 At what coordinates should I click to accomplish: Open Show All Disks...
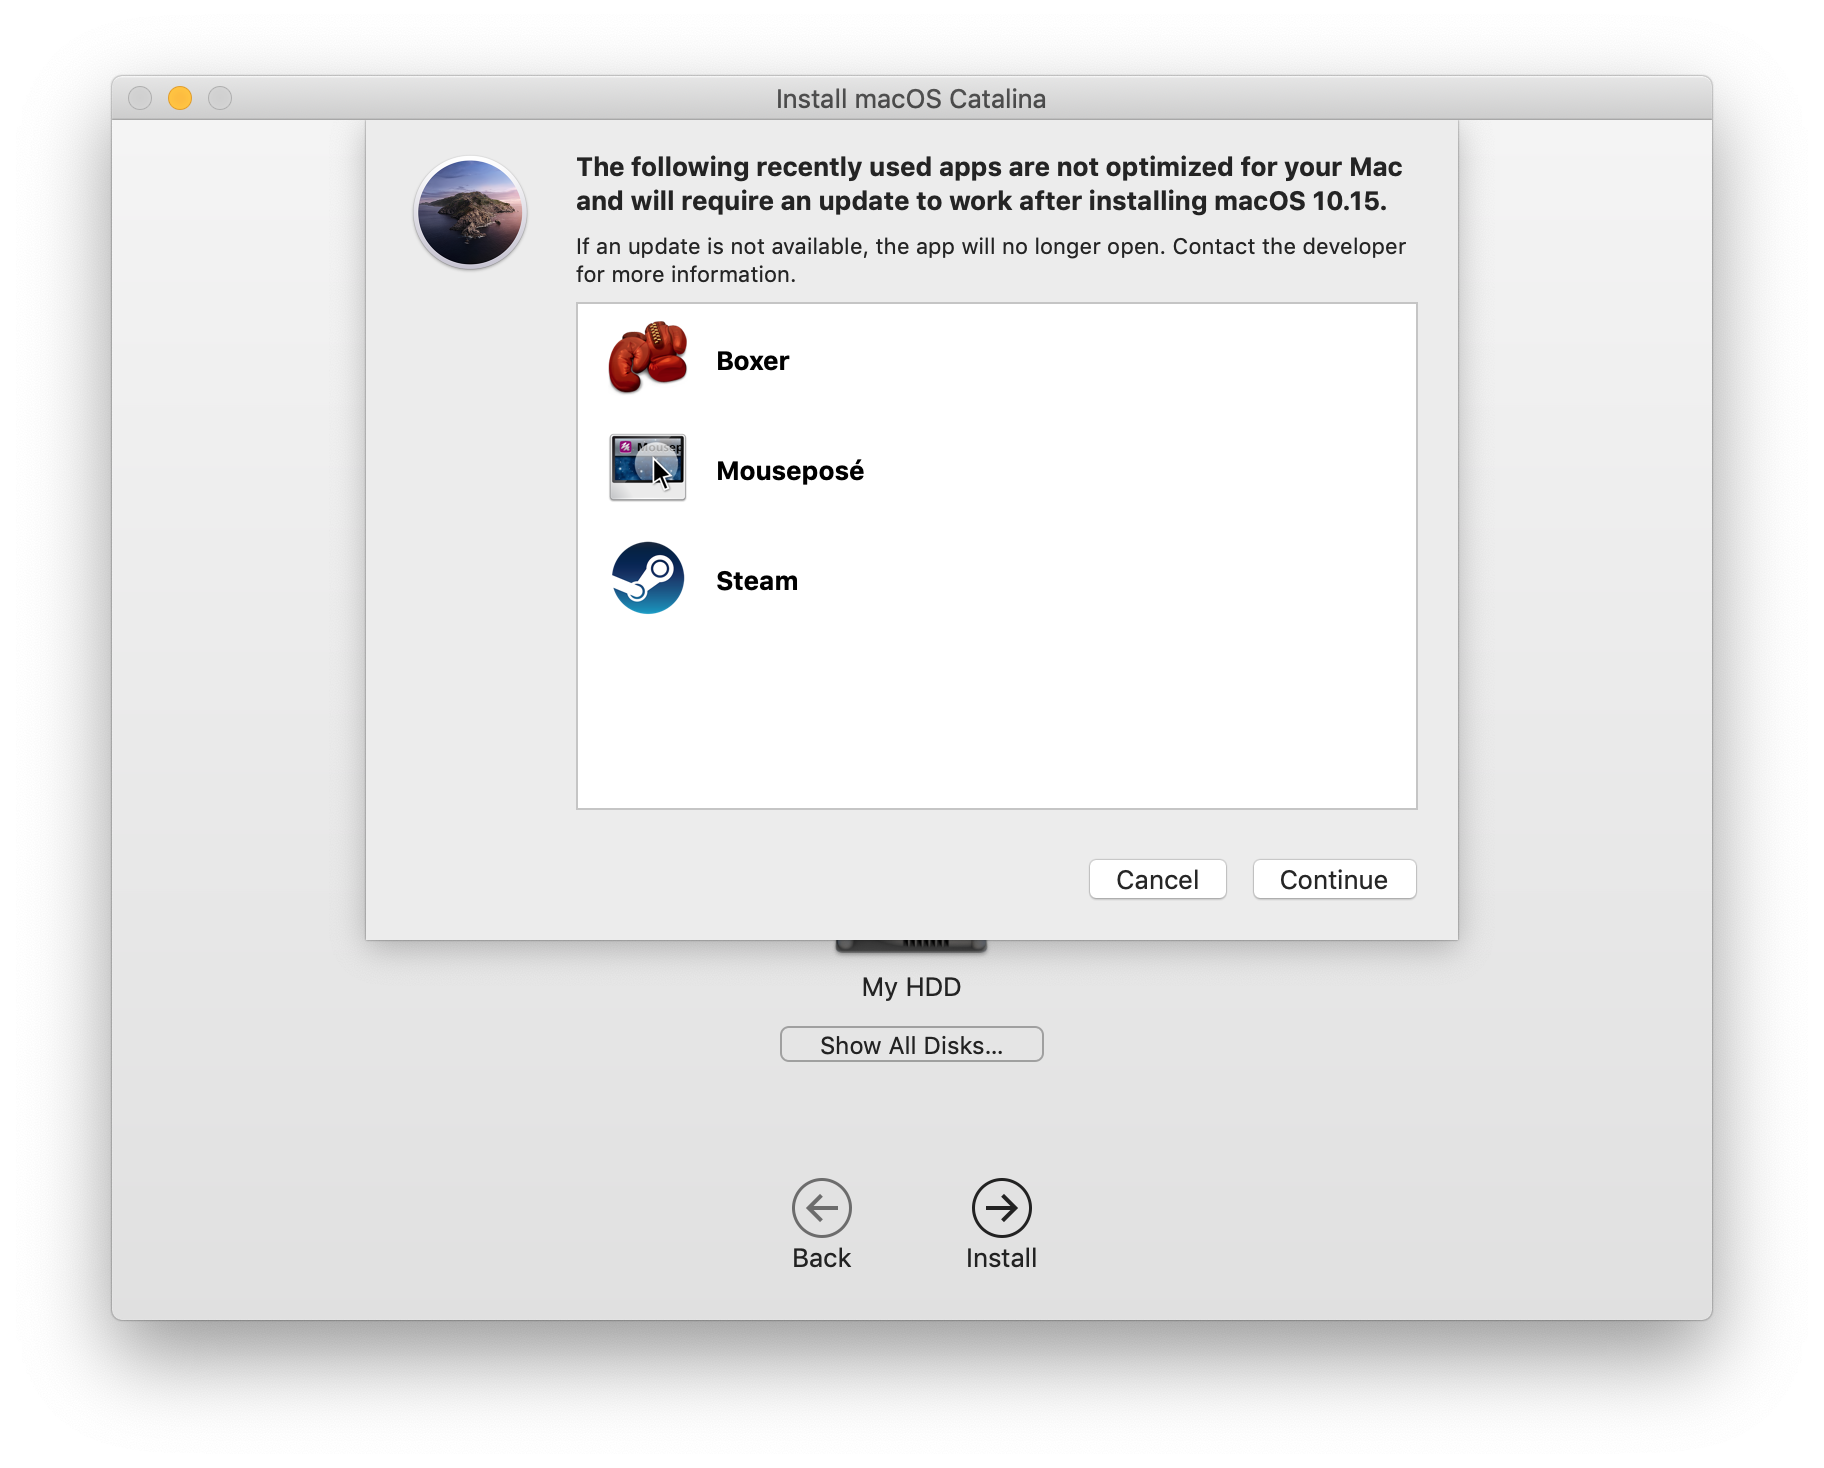click(911, 1045)
